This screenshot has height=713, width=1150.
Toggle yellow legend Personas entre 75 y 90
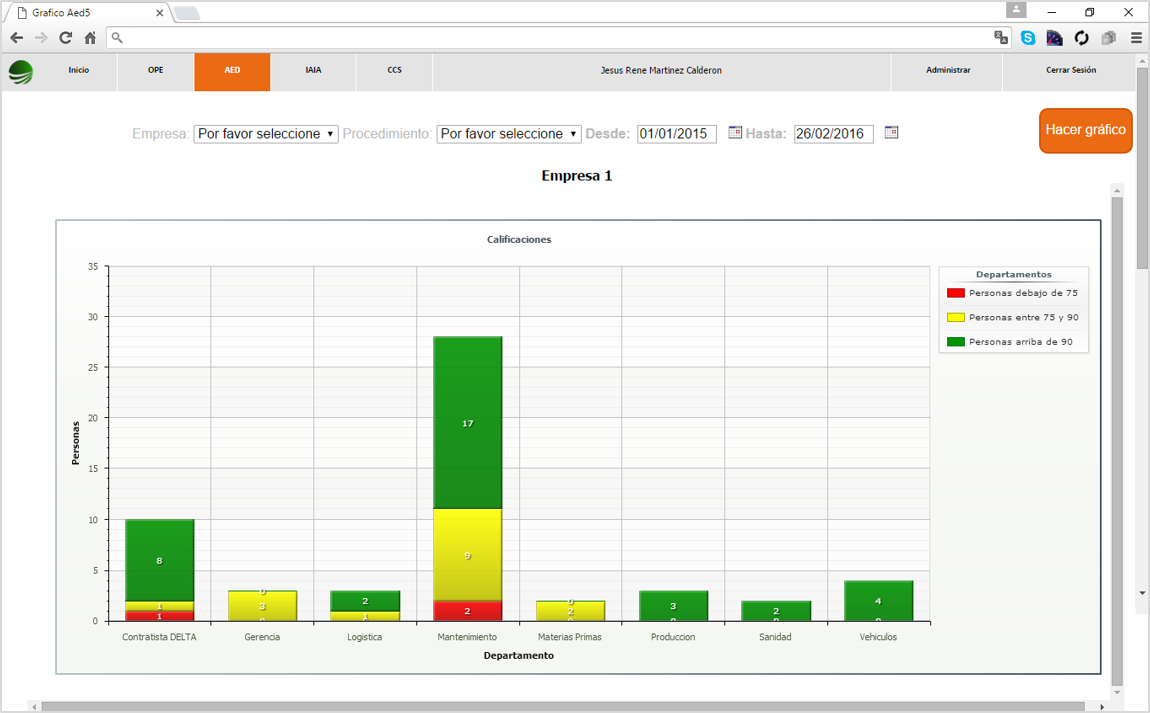(1013, 318)
